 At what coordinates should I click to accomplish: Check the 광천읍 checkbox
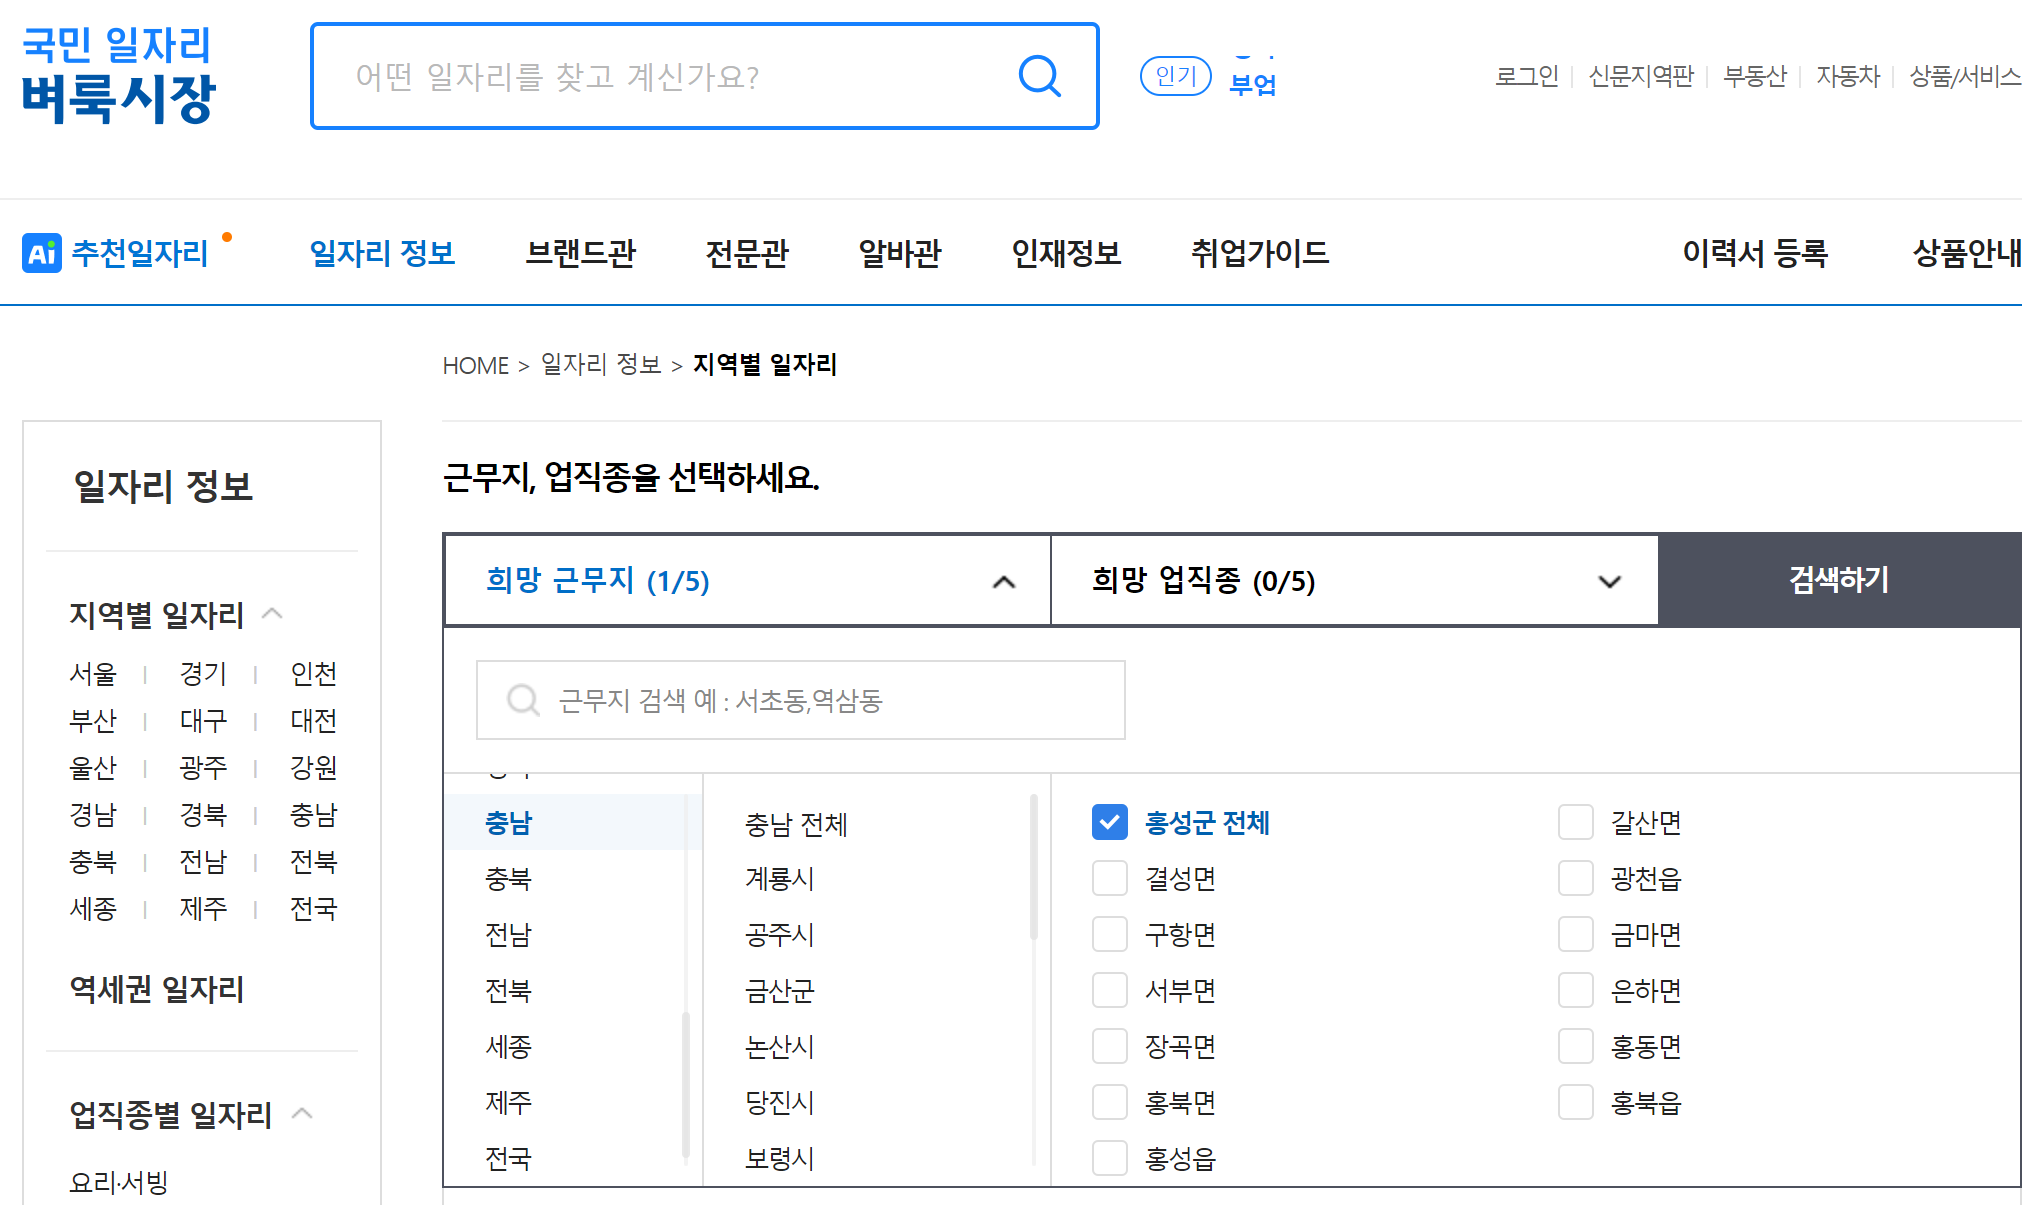point(1576,878)
